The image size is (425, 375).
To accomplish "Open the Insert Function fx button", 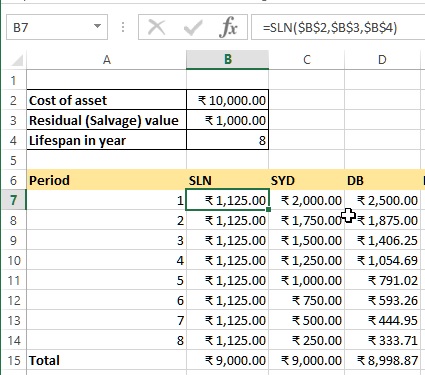I will (228, 27).
